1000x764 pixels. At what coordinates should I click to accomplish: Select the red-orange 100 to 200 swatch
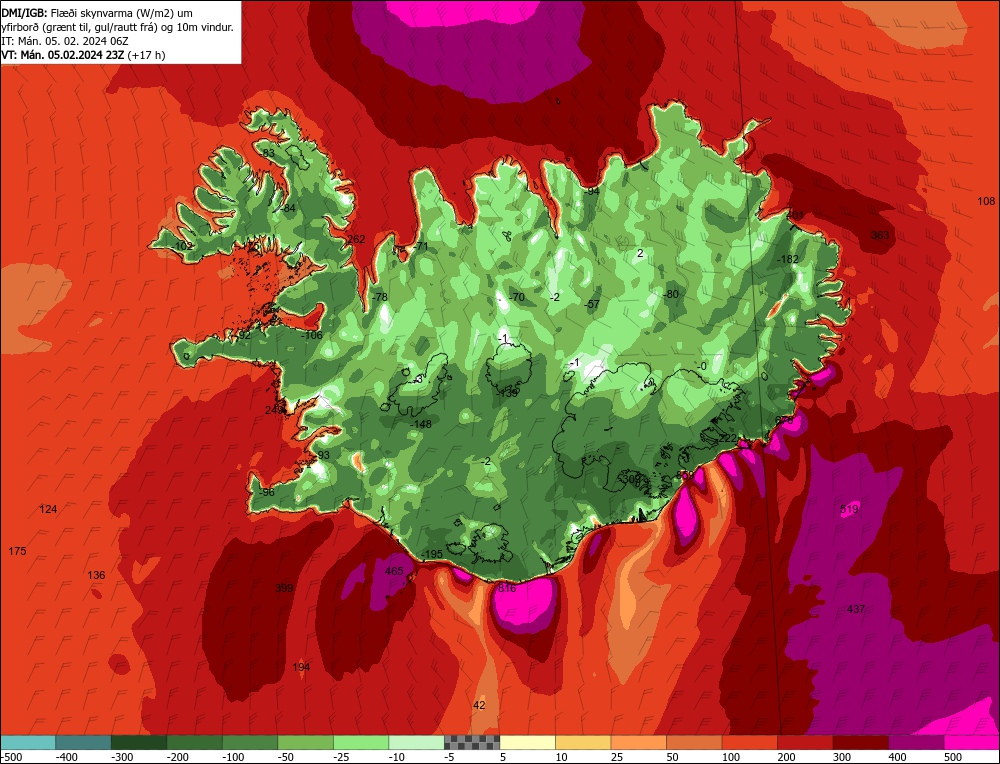(749, 742)
